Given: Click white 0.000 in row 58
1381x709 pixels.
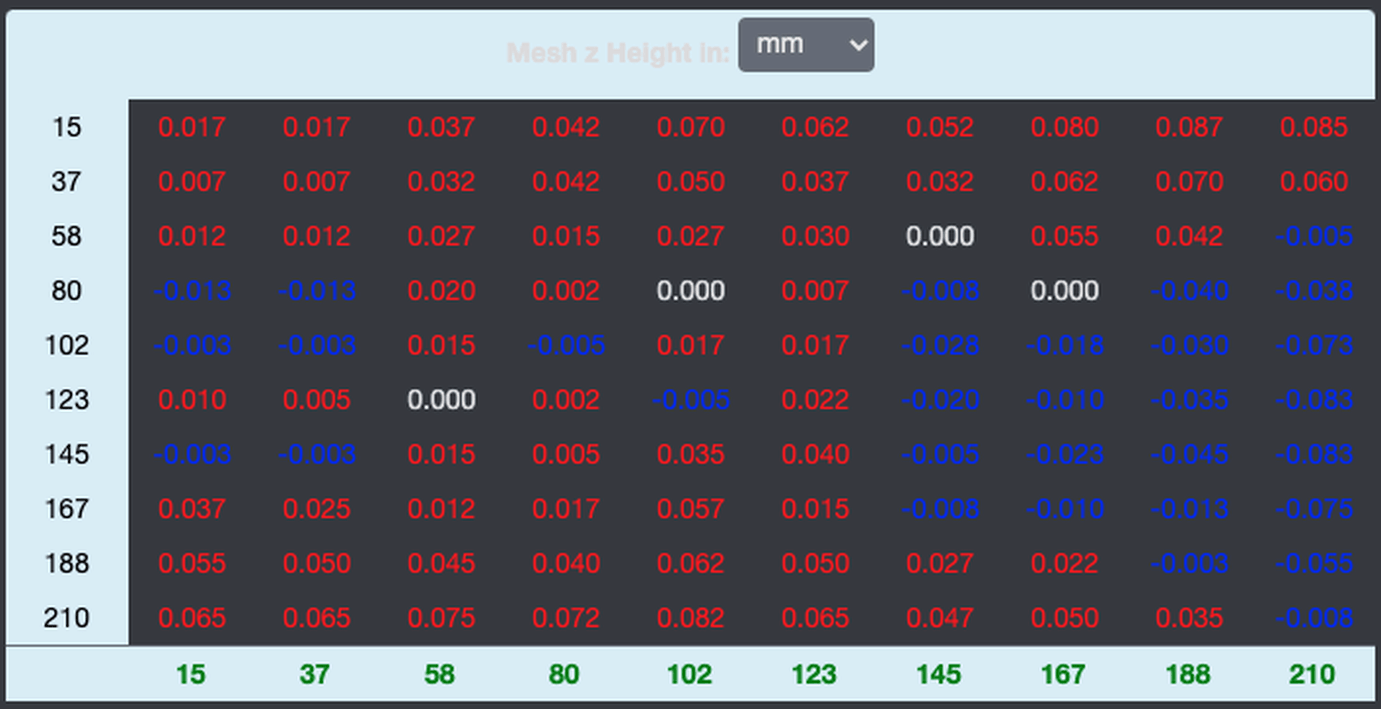Looking at the screenshot, I should [940, 236].
